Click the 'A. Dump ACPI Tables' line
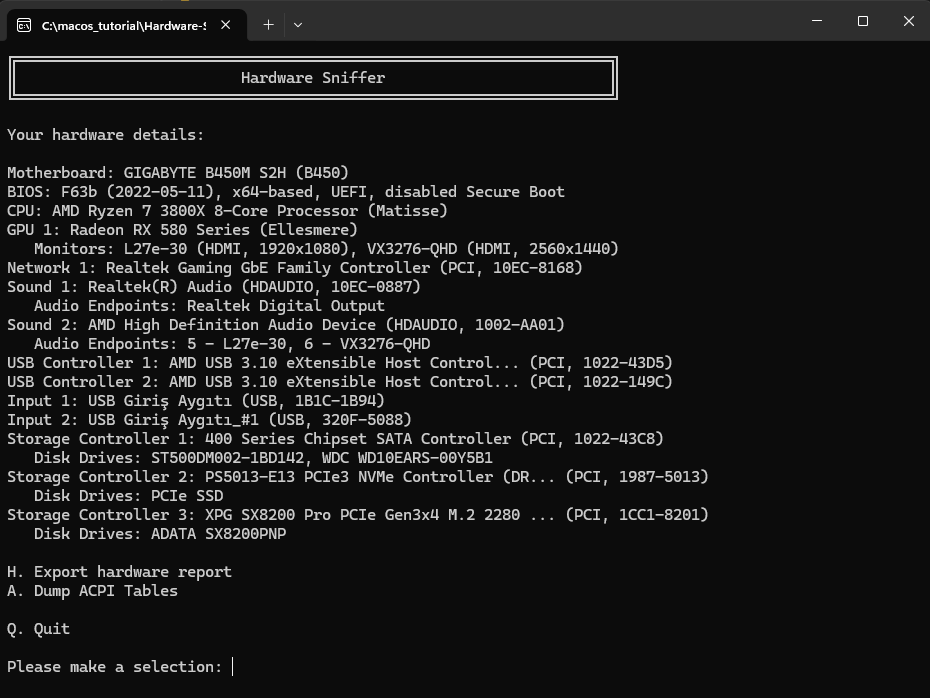This screenshot has width=930, height=698. pyautogui.click(x=92, y=591)
